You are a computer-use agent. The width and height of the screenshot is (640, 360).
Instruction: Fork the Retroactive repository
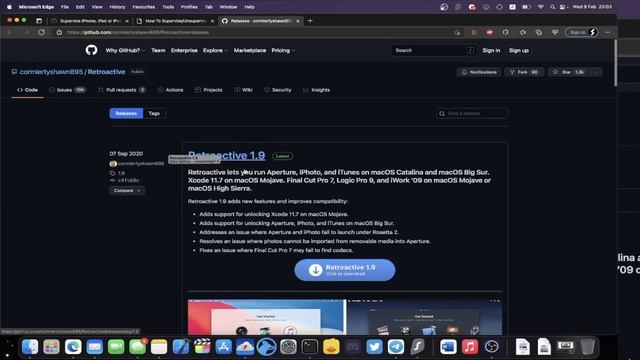click(524, 72)
